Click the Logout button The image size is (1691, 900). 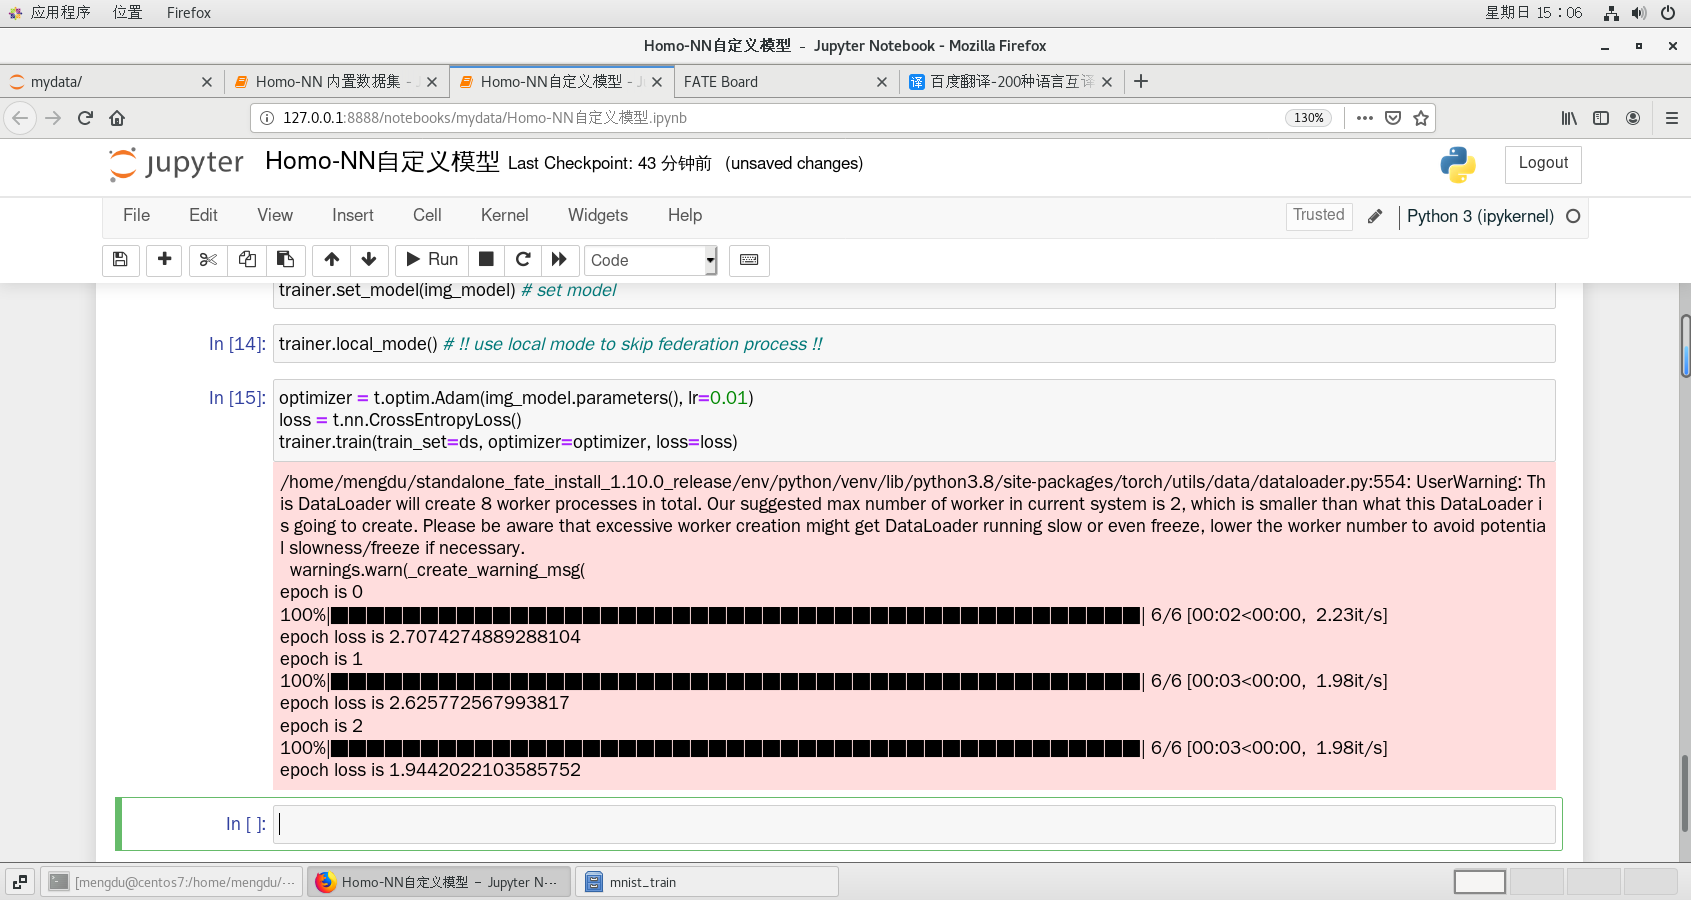(1543, 164)
